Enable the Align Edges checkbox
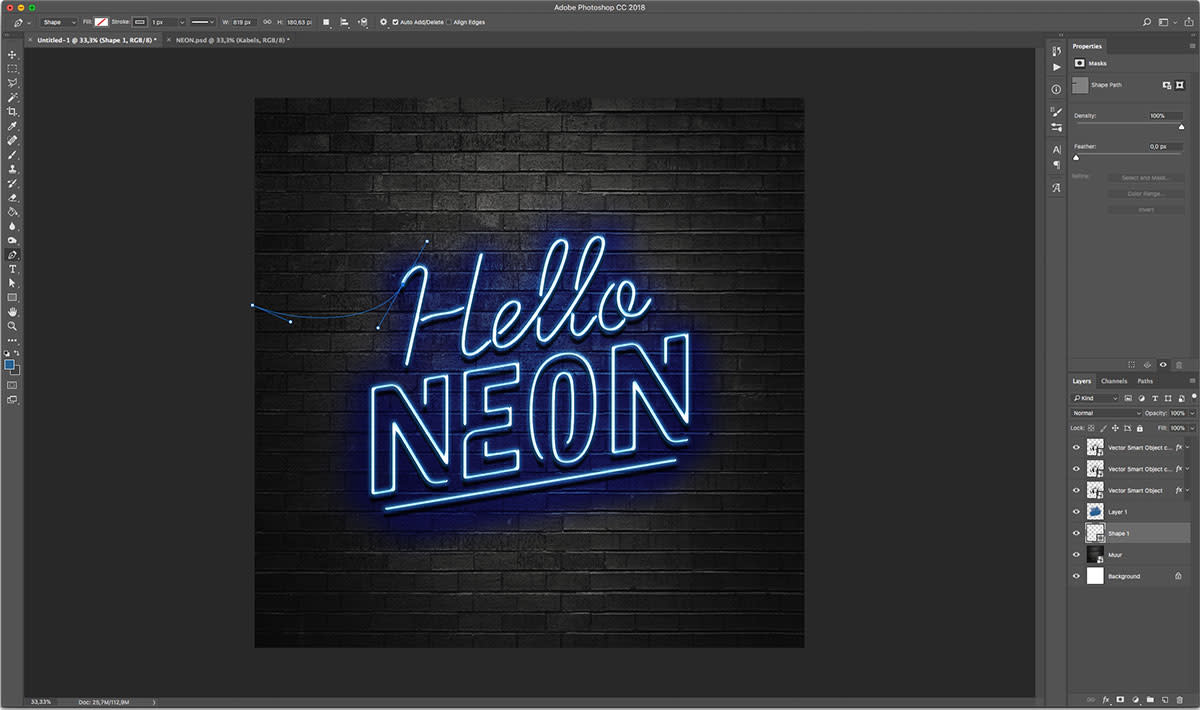Screen dimensions: 1200x710 click(449, 22)
